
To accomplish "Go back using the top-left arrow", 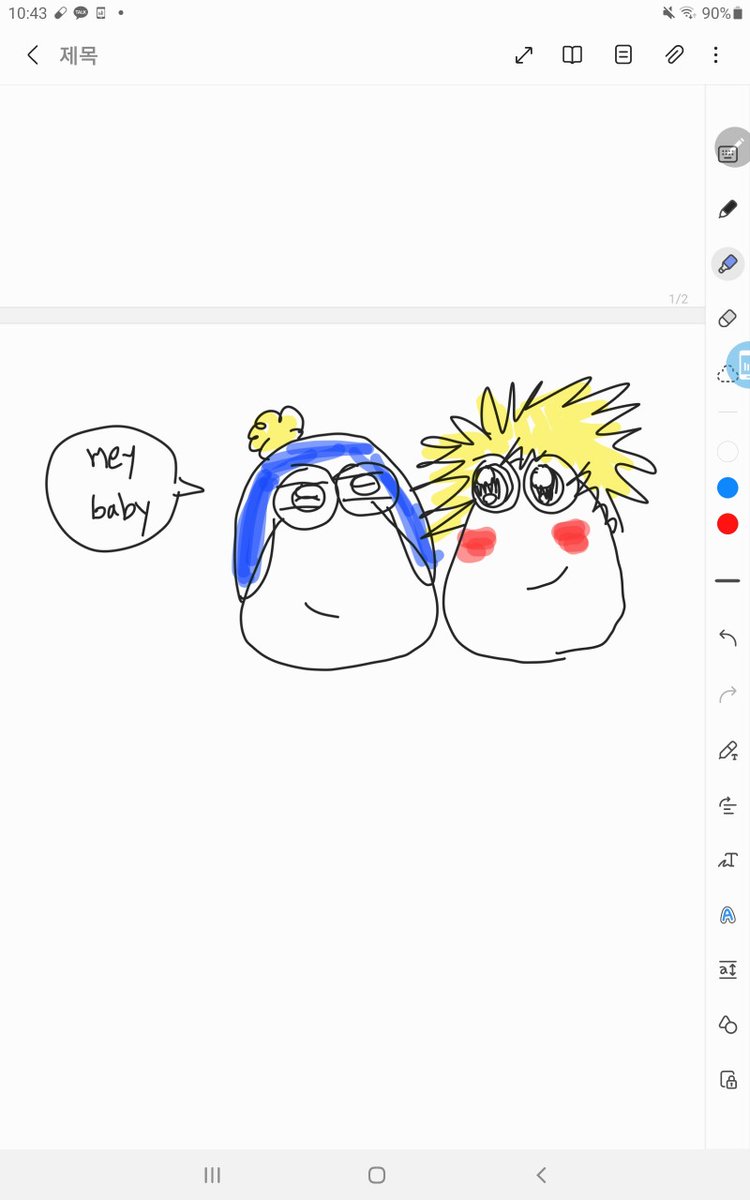I will pyautogui.click(x=32, y=56).
